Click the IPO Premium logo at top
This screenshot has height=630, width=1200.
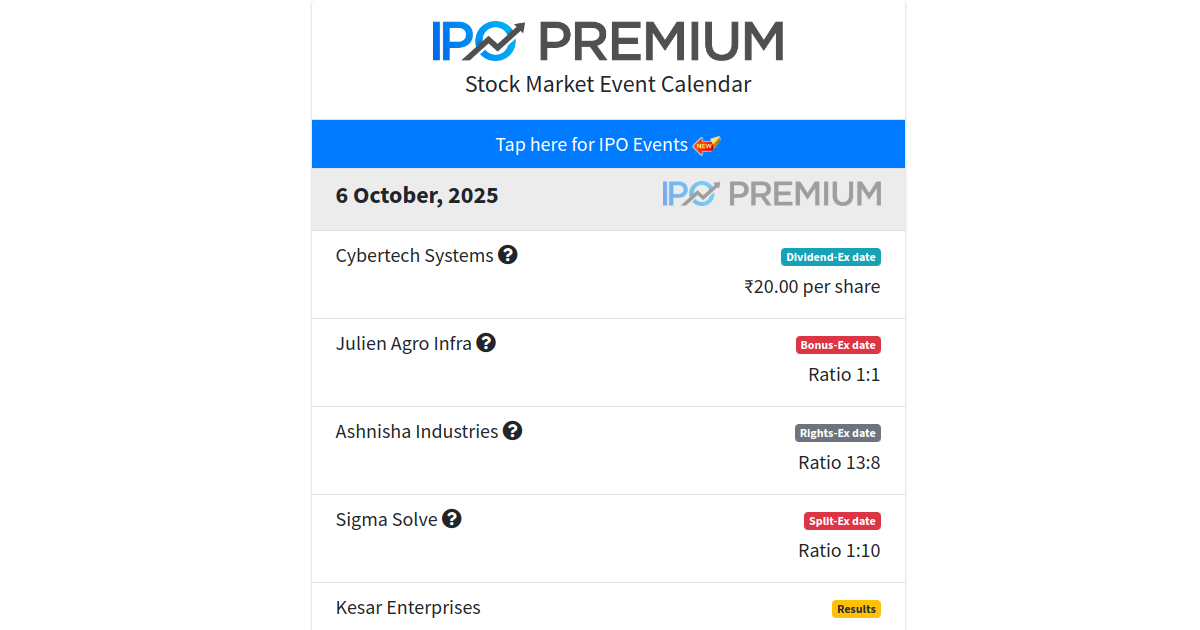(608, 41)
